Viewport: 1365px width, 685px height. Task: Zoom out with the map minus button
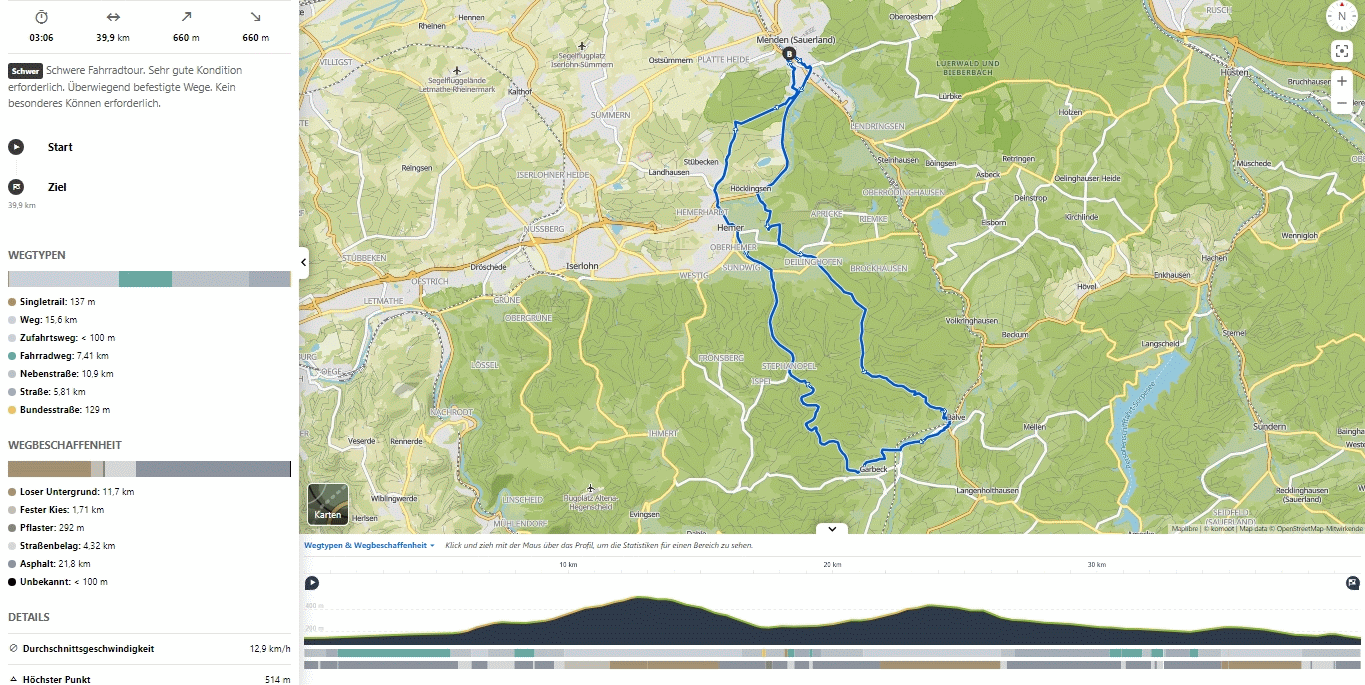coord(1341,104)
